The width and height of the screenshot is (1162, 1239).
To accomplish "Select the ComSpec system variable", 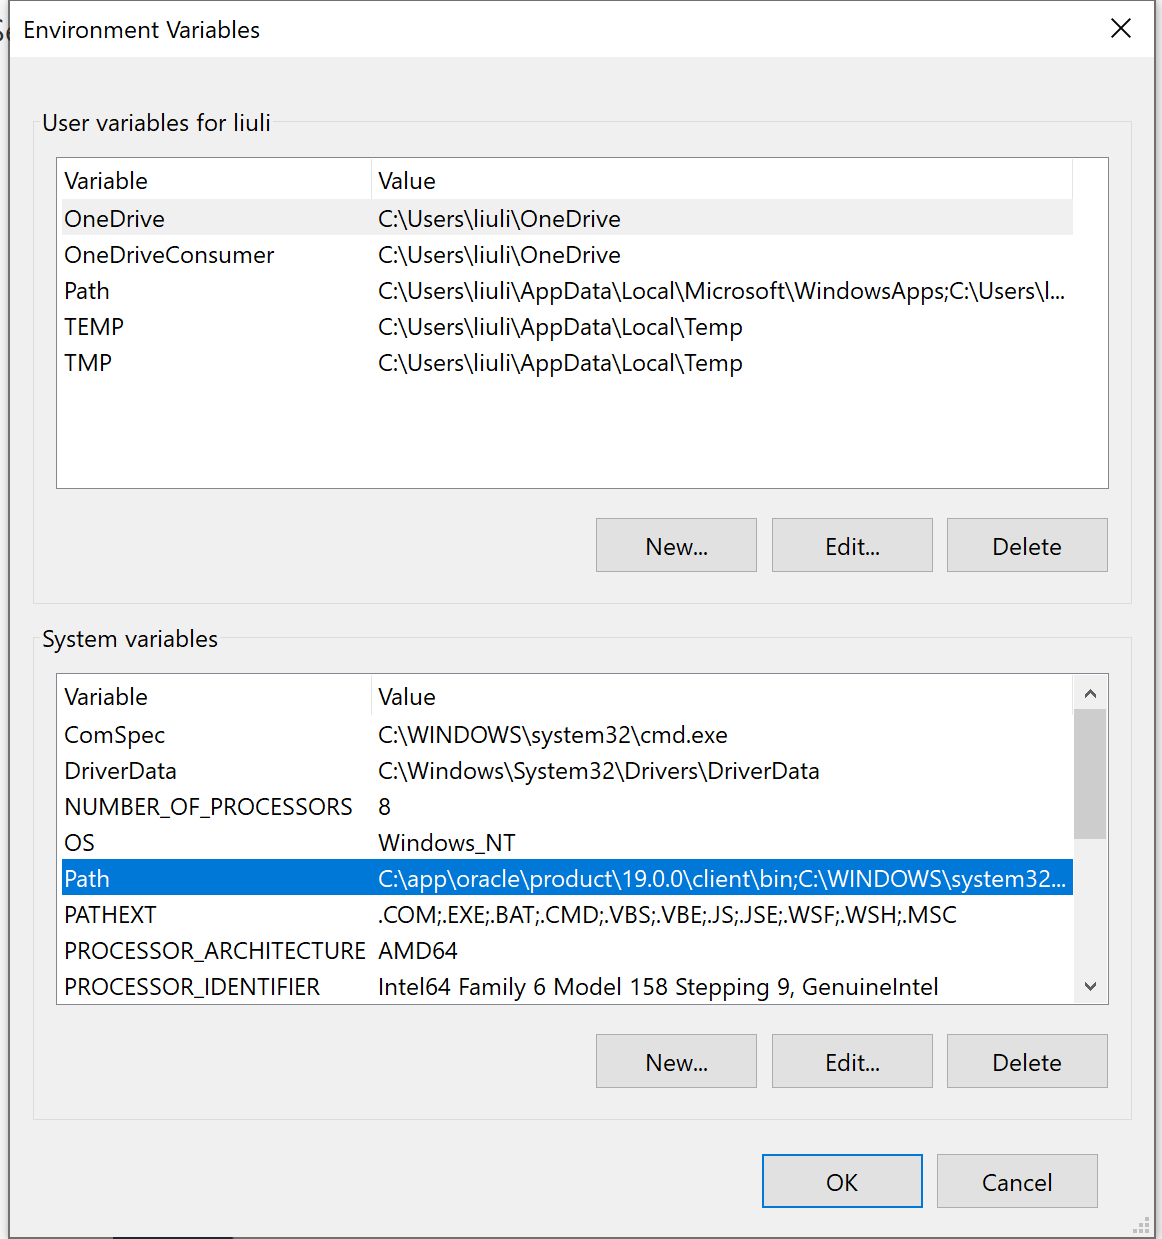I will point(115,735).
